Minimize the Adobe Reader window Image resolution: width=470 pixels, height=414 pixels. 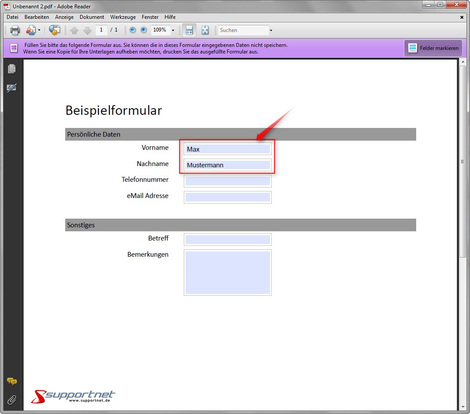click(429, 5)
